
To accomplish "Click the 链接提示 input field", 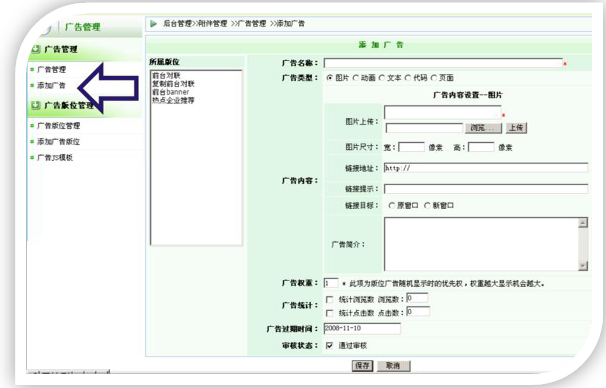I will point(486,189).
